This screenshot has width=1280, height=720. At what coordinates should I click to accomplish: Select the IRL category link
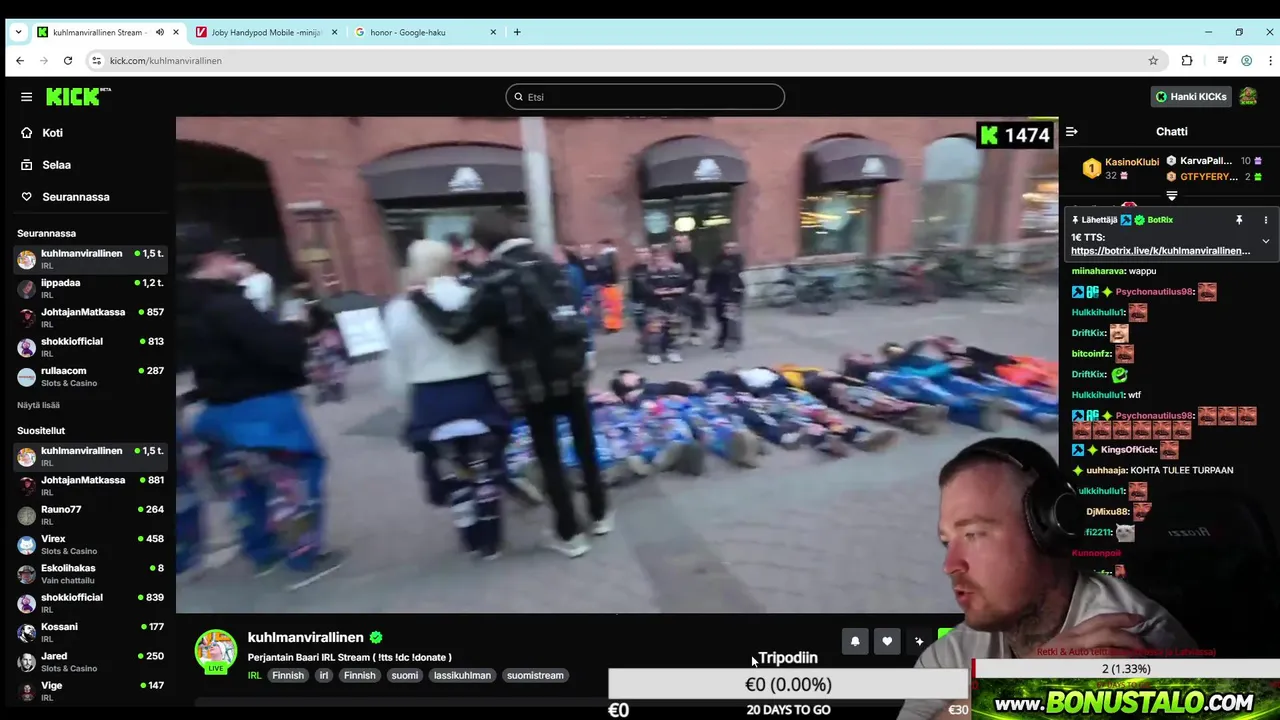(254, 675)
